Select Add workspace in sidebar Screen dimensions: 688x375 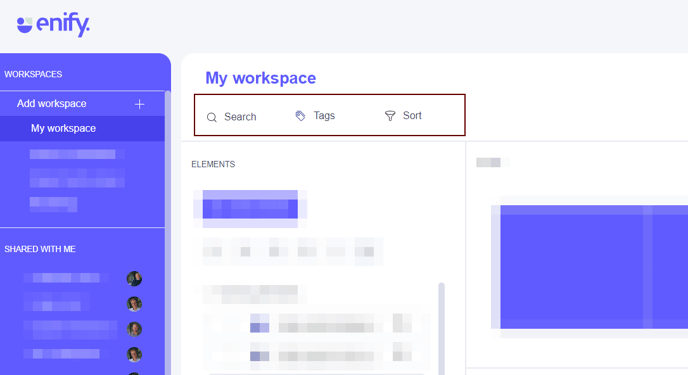pyautogui.click(x=82, y=104)
